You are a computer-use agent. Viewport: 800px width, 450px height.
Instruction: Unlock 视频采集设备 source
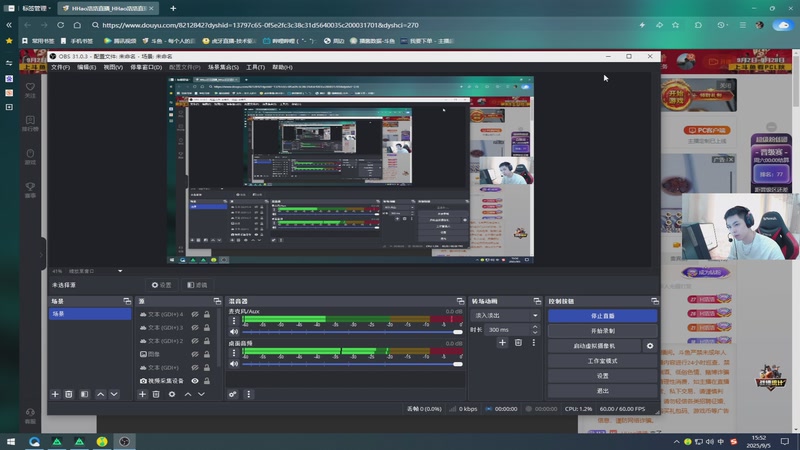(207, 381)
